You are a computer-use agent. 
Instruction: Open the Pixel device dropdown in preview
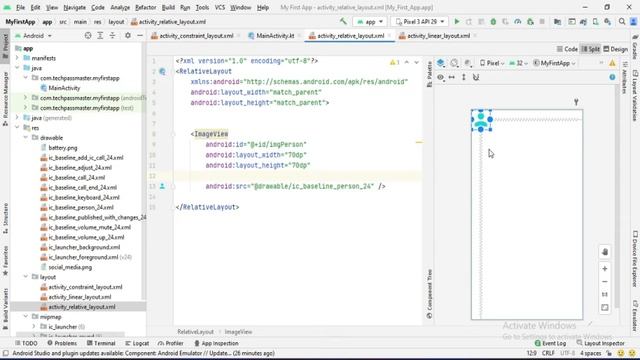click(492, 63)
